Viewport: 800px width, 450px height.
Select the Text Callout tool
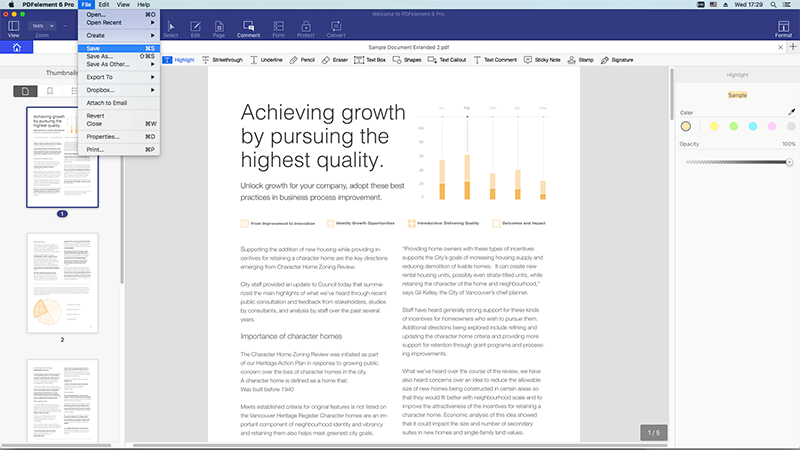pyautogui.click(x=446, y=60)
